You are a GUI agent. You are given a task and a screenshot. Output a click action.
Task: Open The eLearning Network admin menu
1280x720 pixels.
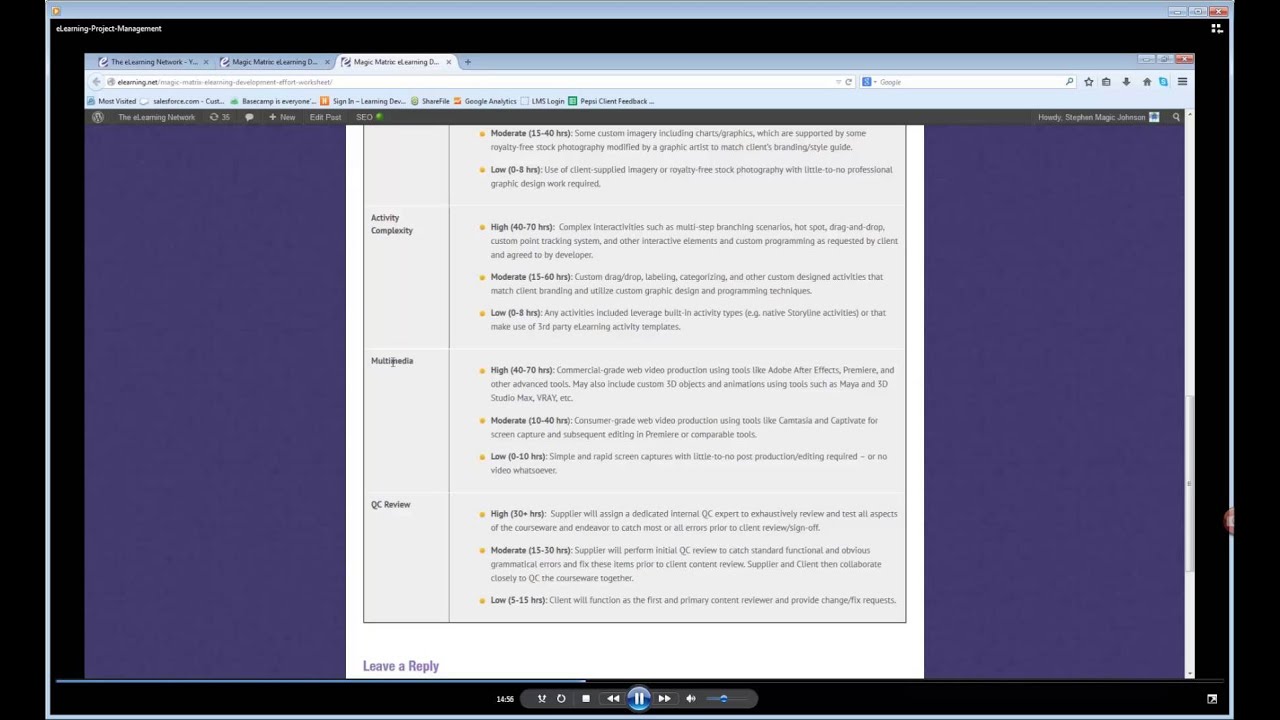(156, 117)
